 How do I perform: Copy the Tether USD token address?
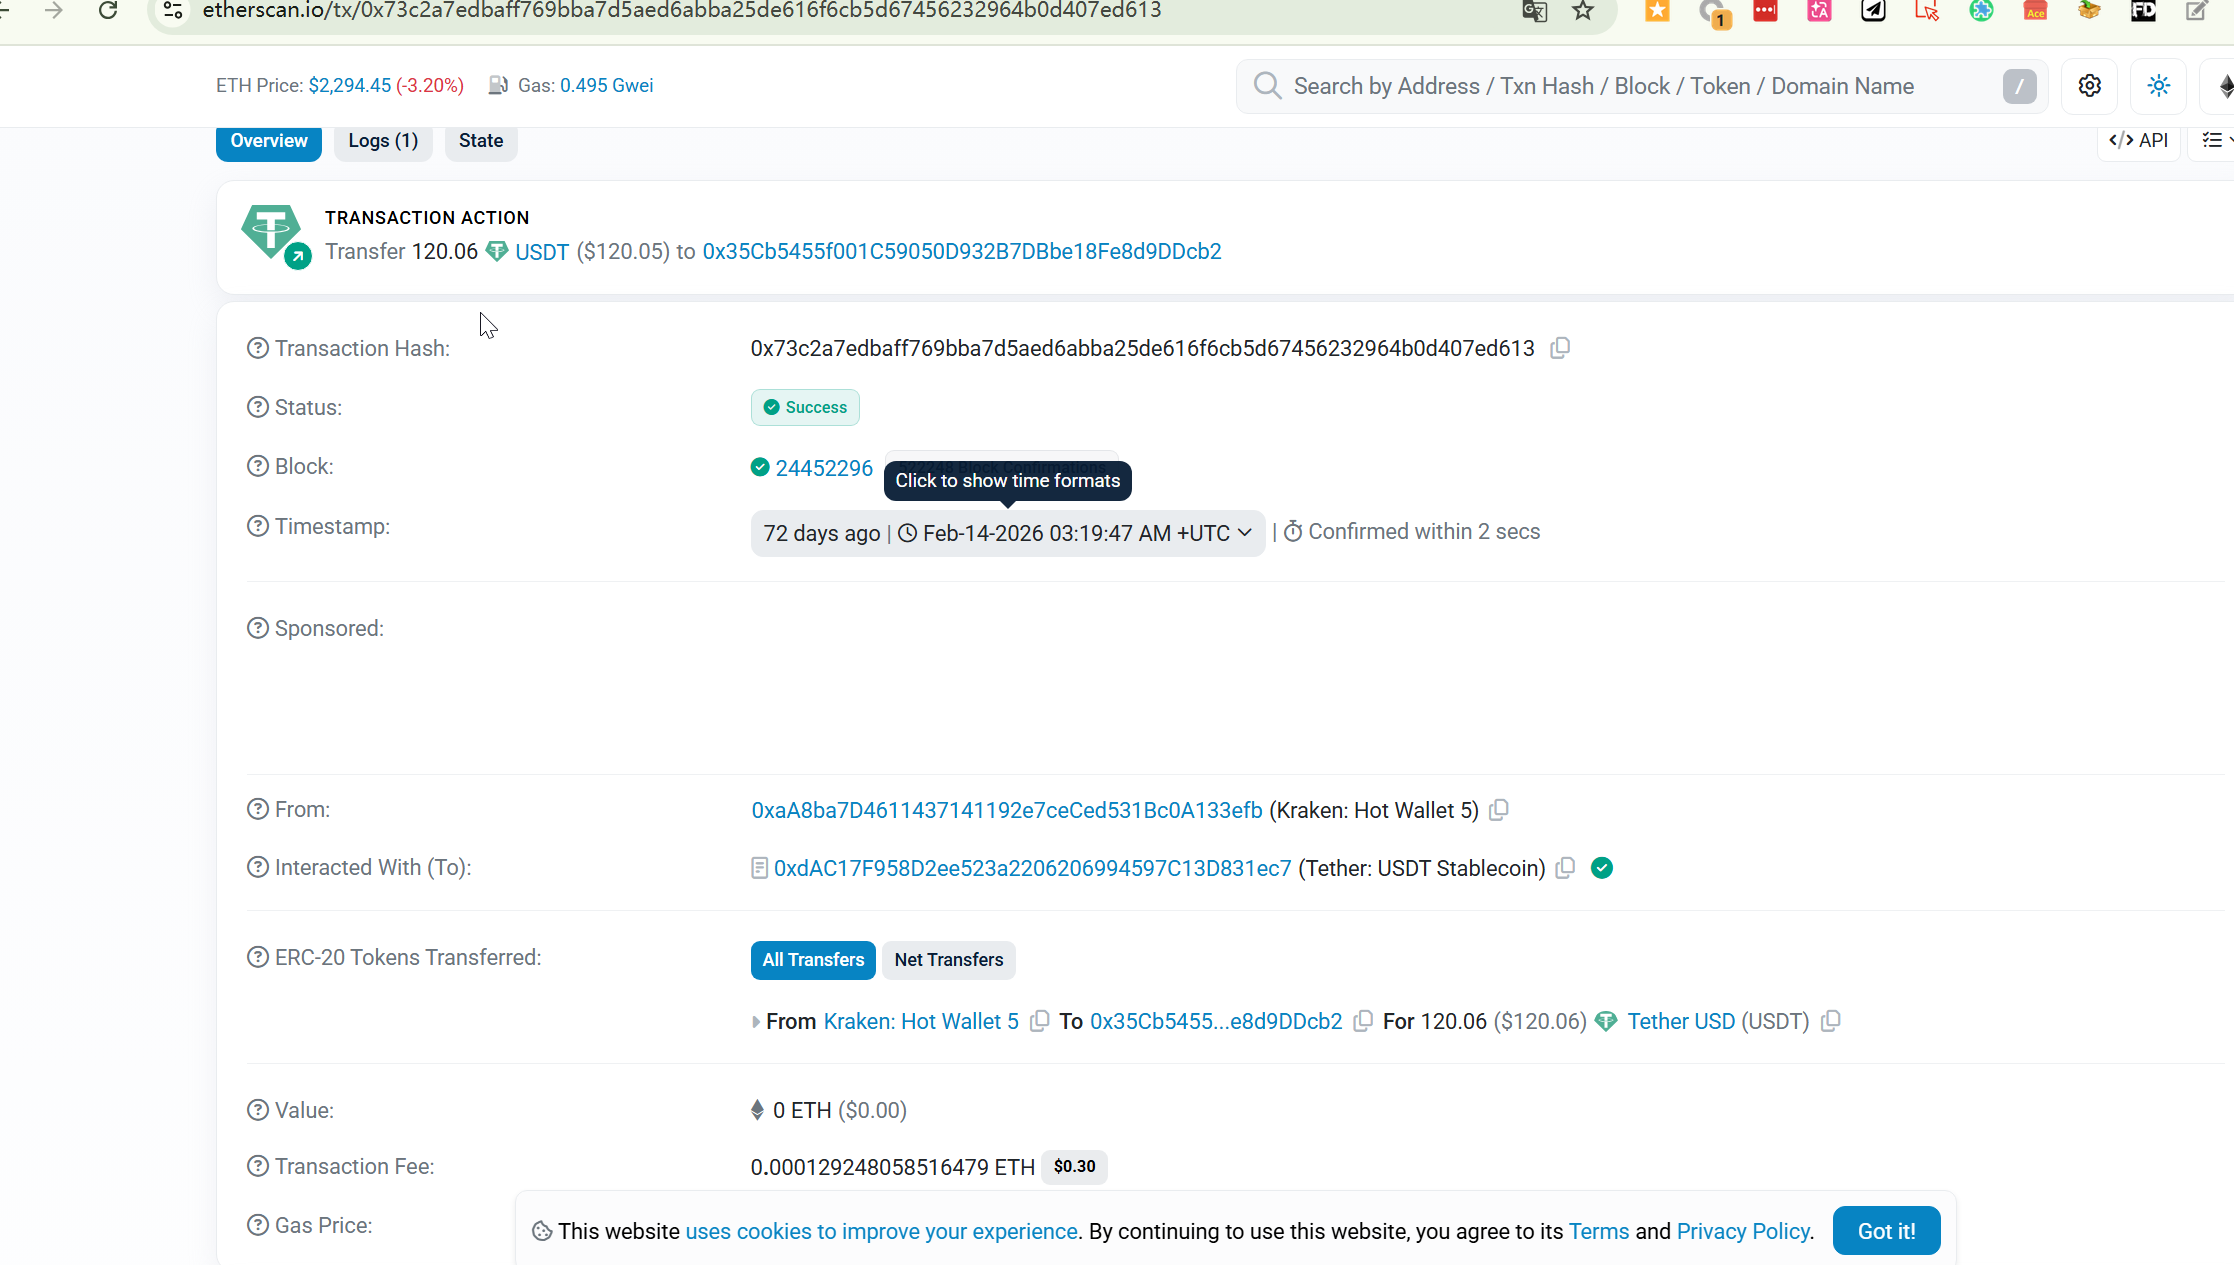(x=1831, y=1021)
